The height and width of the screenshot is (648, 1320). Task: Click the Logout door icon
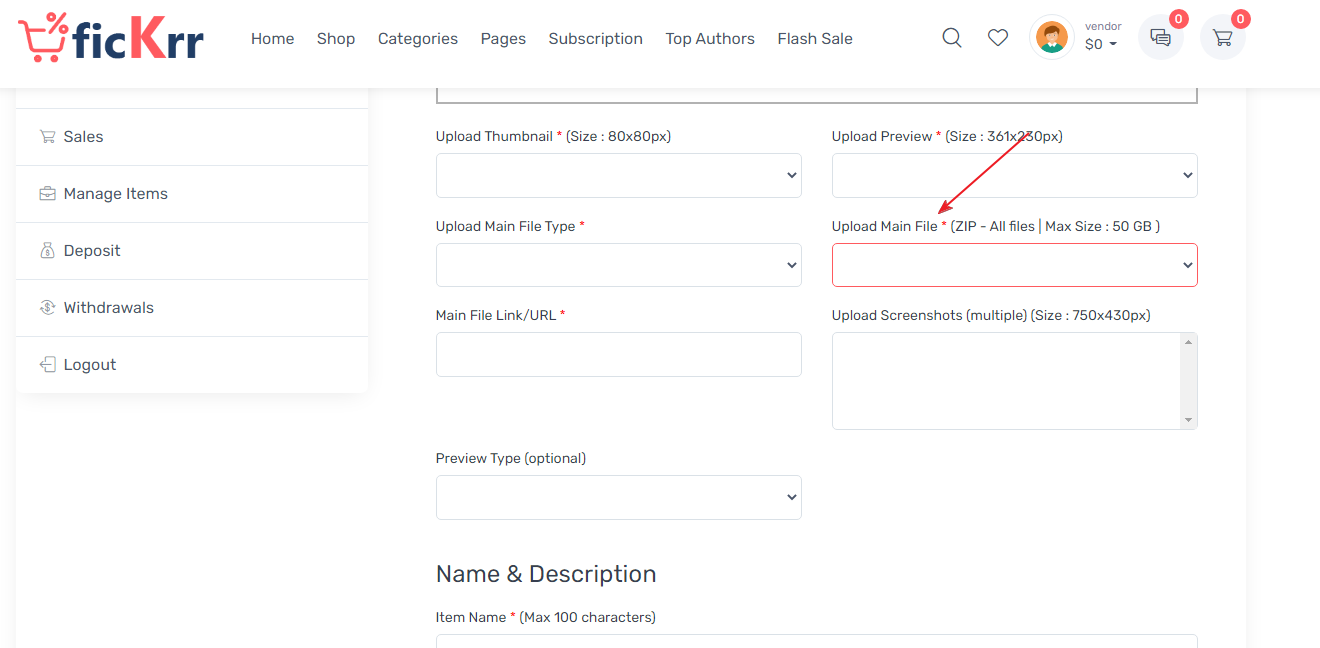47,365
